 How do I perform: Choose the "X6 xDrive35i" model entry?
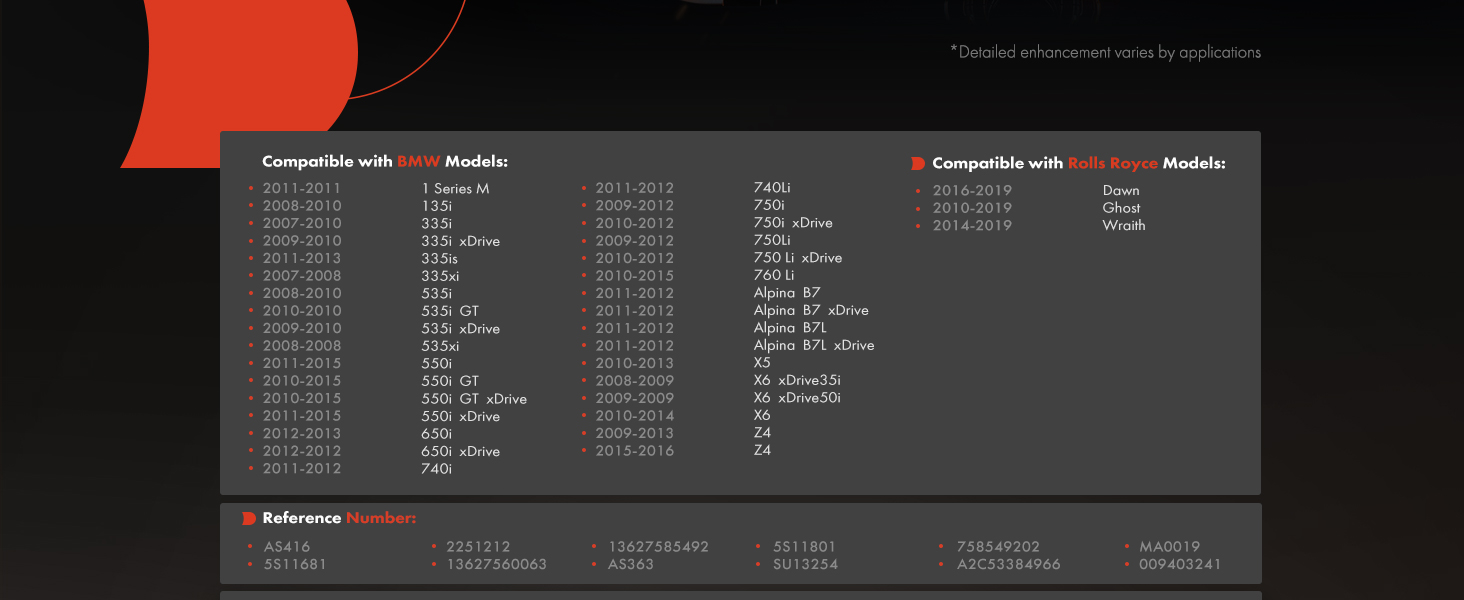coord(797,380)
